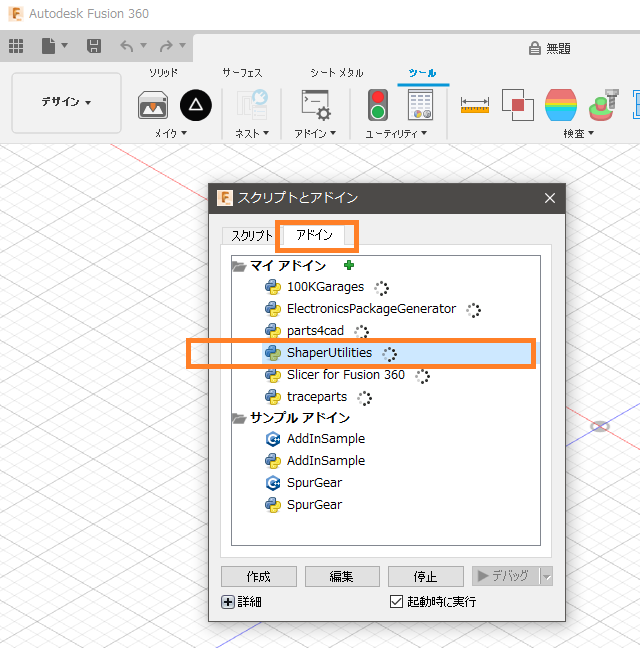The height and width of the screenshot is (648, 640).
Task: Click the black triangle Shaper icon
Action: (x=196, y=105)
